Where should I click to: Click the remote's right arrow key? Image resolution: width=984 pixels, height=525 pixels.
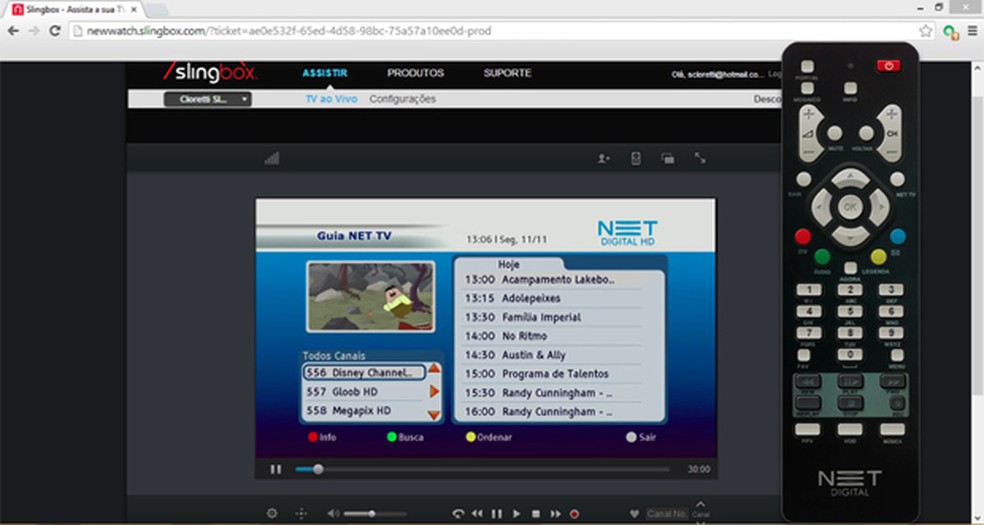879,207
